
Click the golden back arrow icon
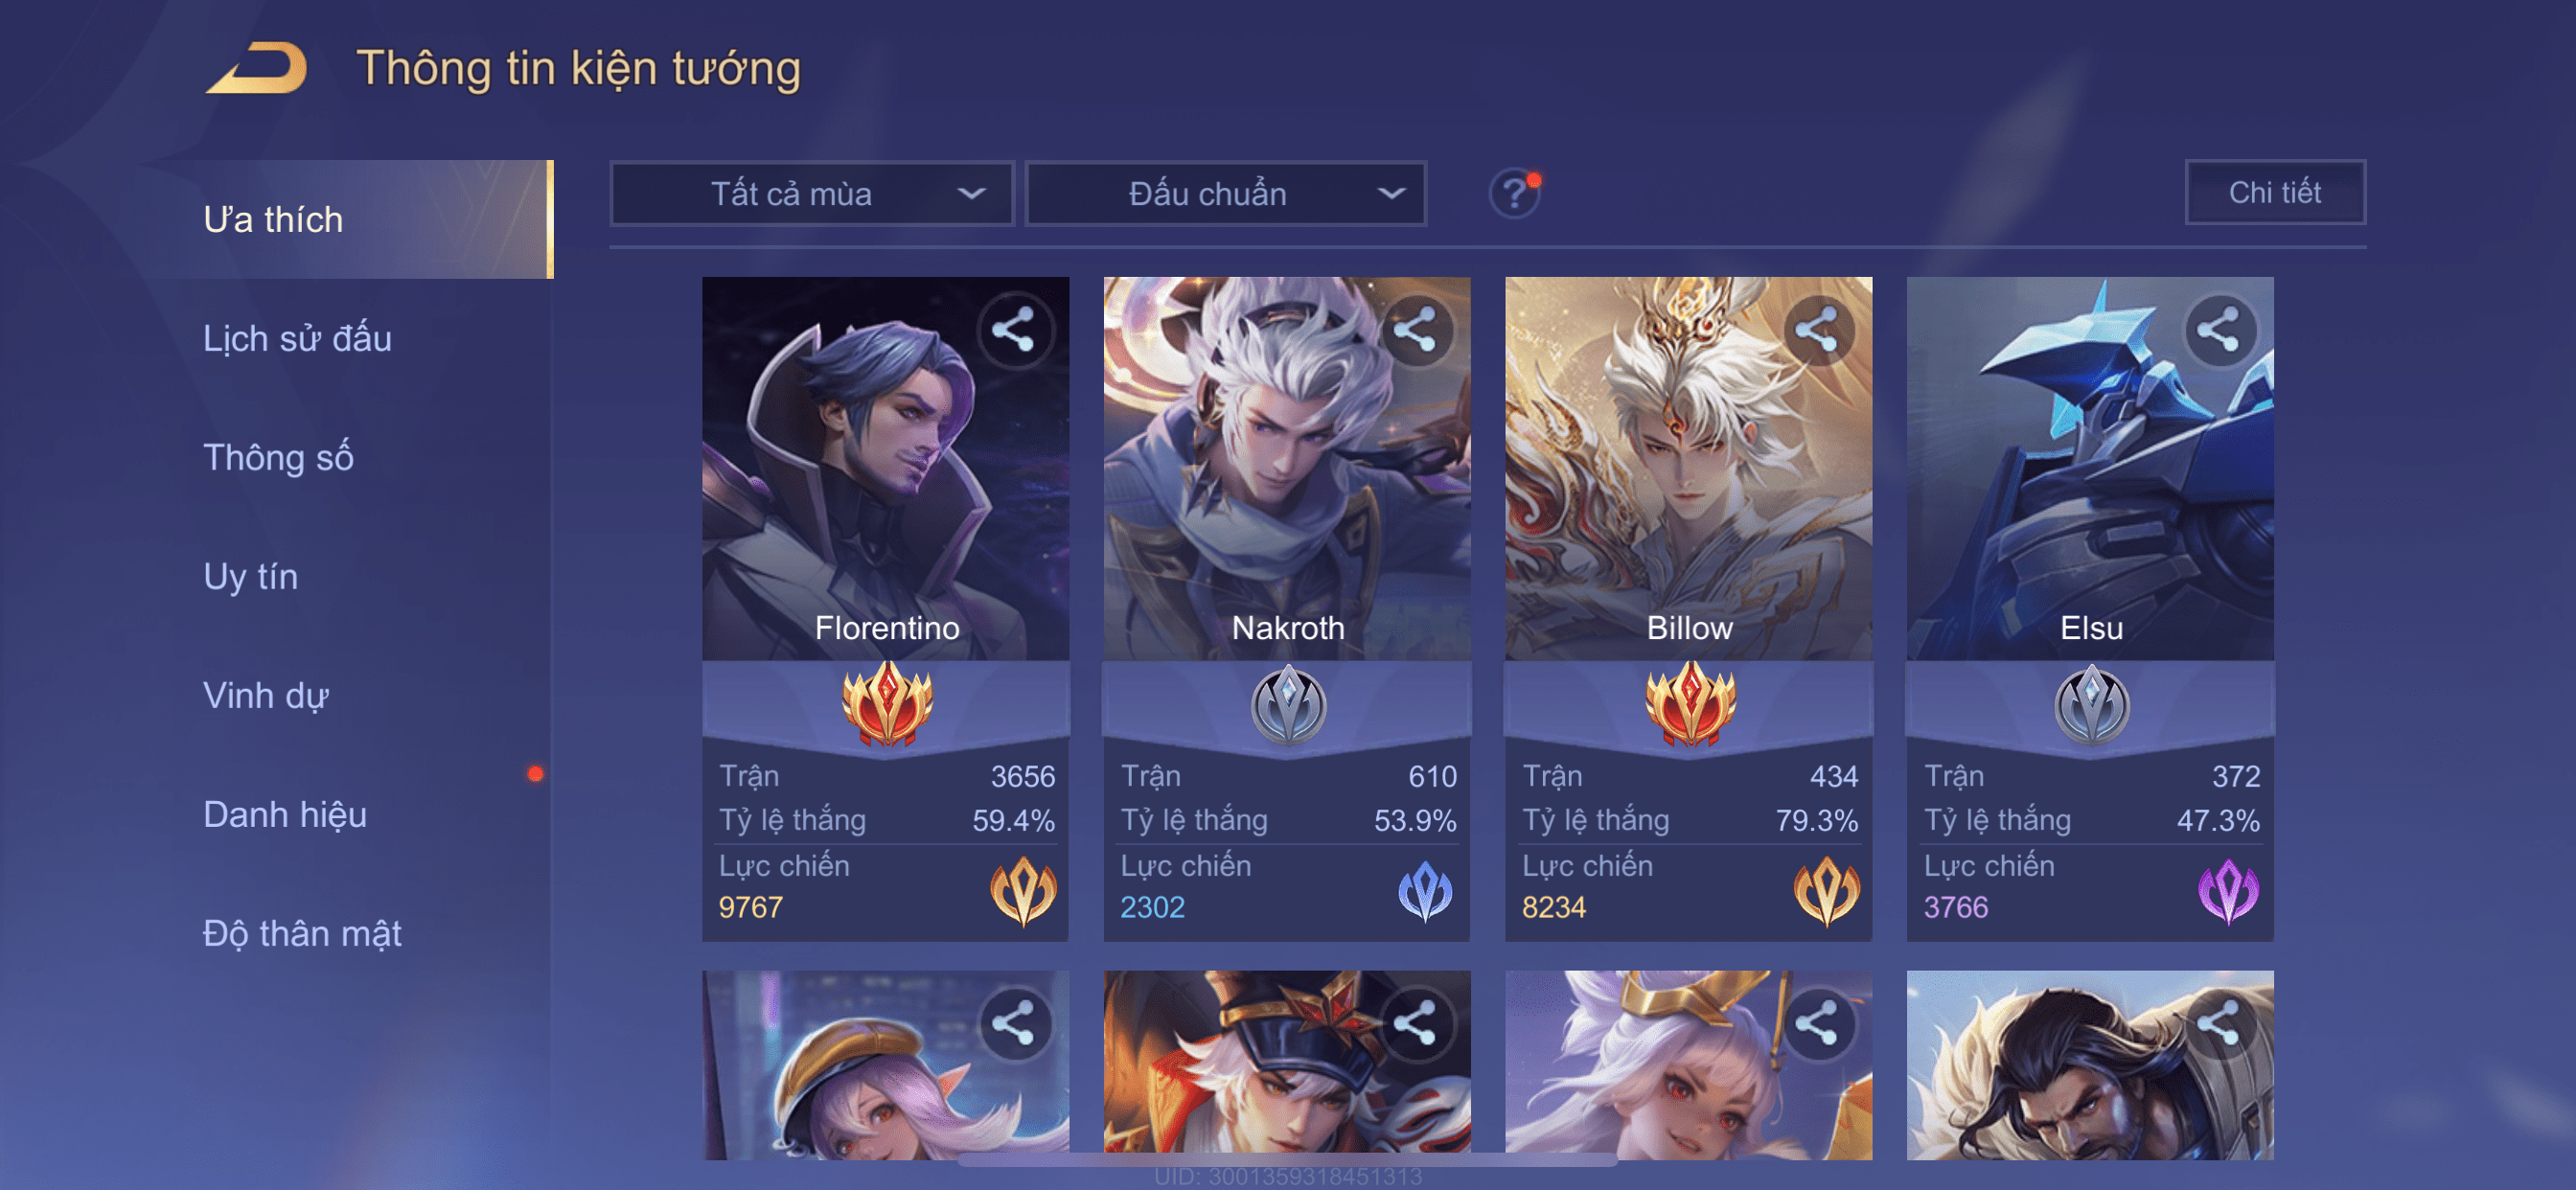click(257, 68)
